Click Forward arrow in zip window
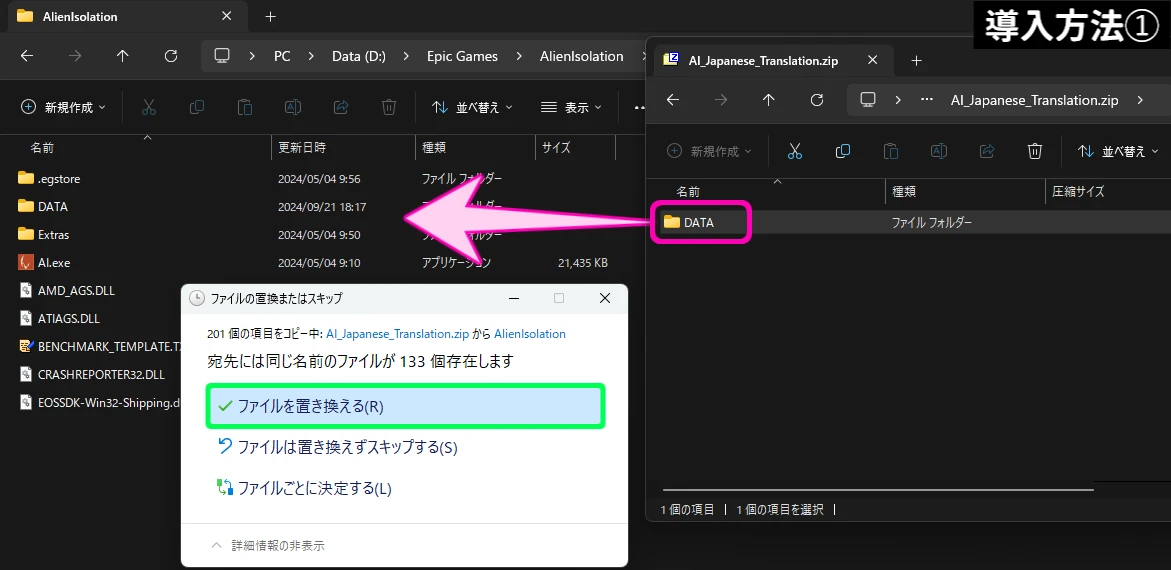Viewport: 1171px width, 570px height. (x=721, y=99)
